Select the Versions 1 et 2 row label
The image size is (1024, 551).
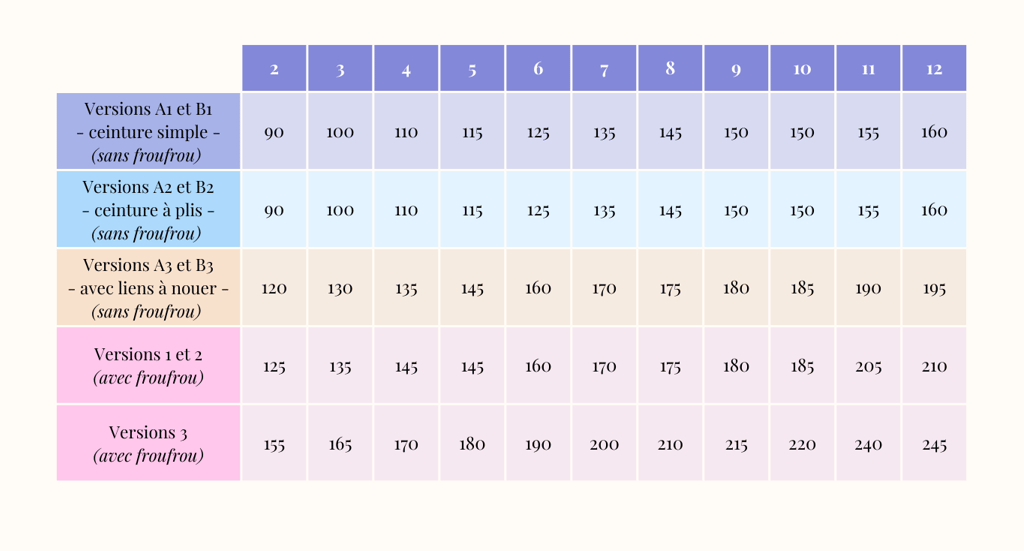pyautogui.click(x=148, y=365)
